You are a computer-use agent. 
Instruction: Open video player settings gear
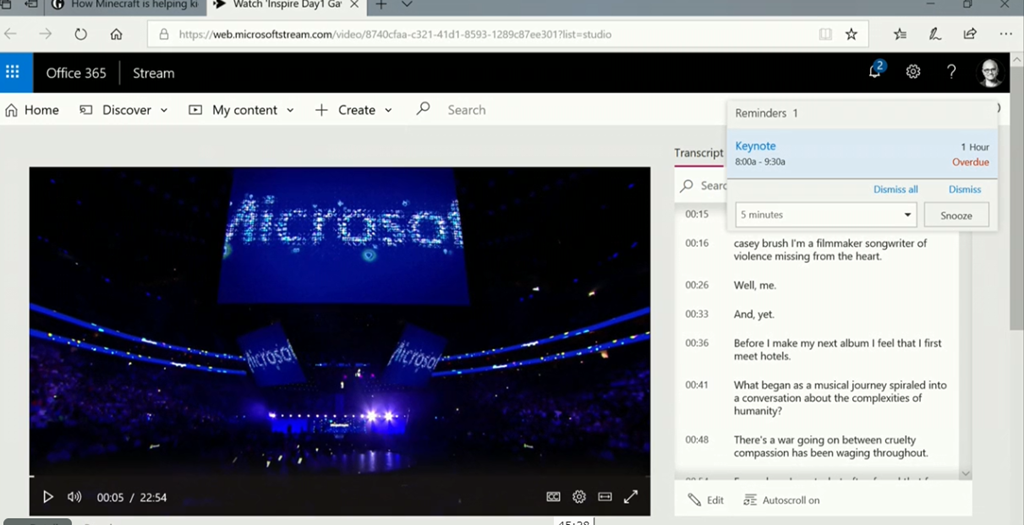(x=579, y=497)
